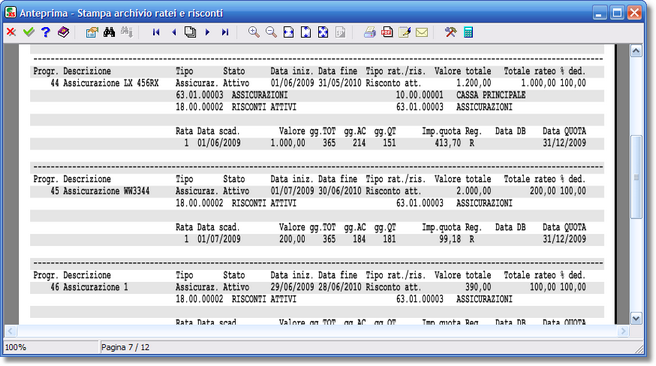Export the preview to PDF

tap(387, 32)
